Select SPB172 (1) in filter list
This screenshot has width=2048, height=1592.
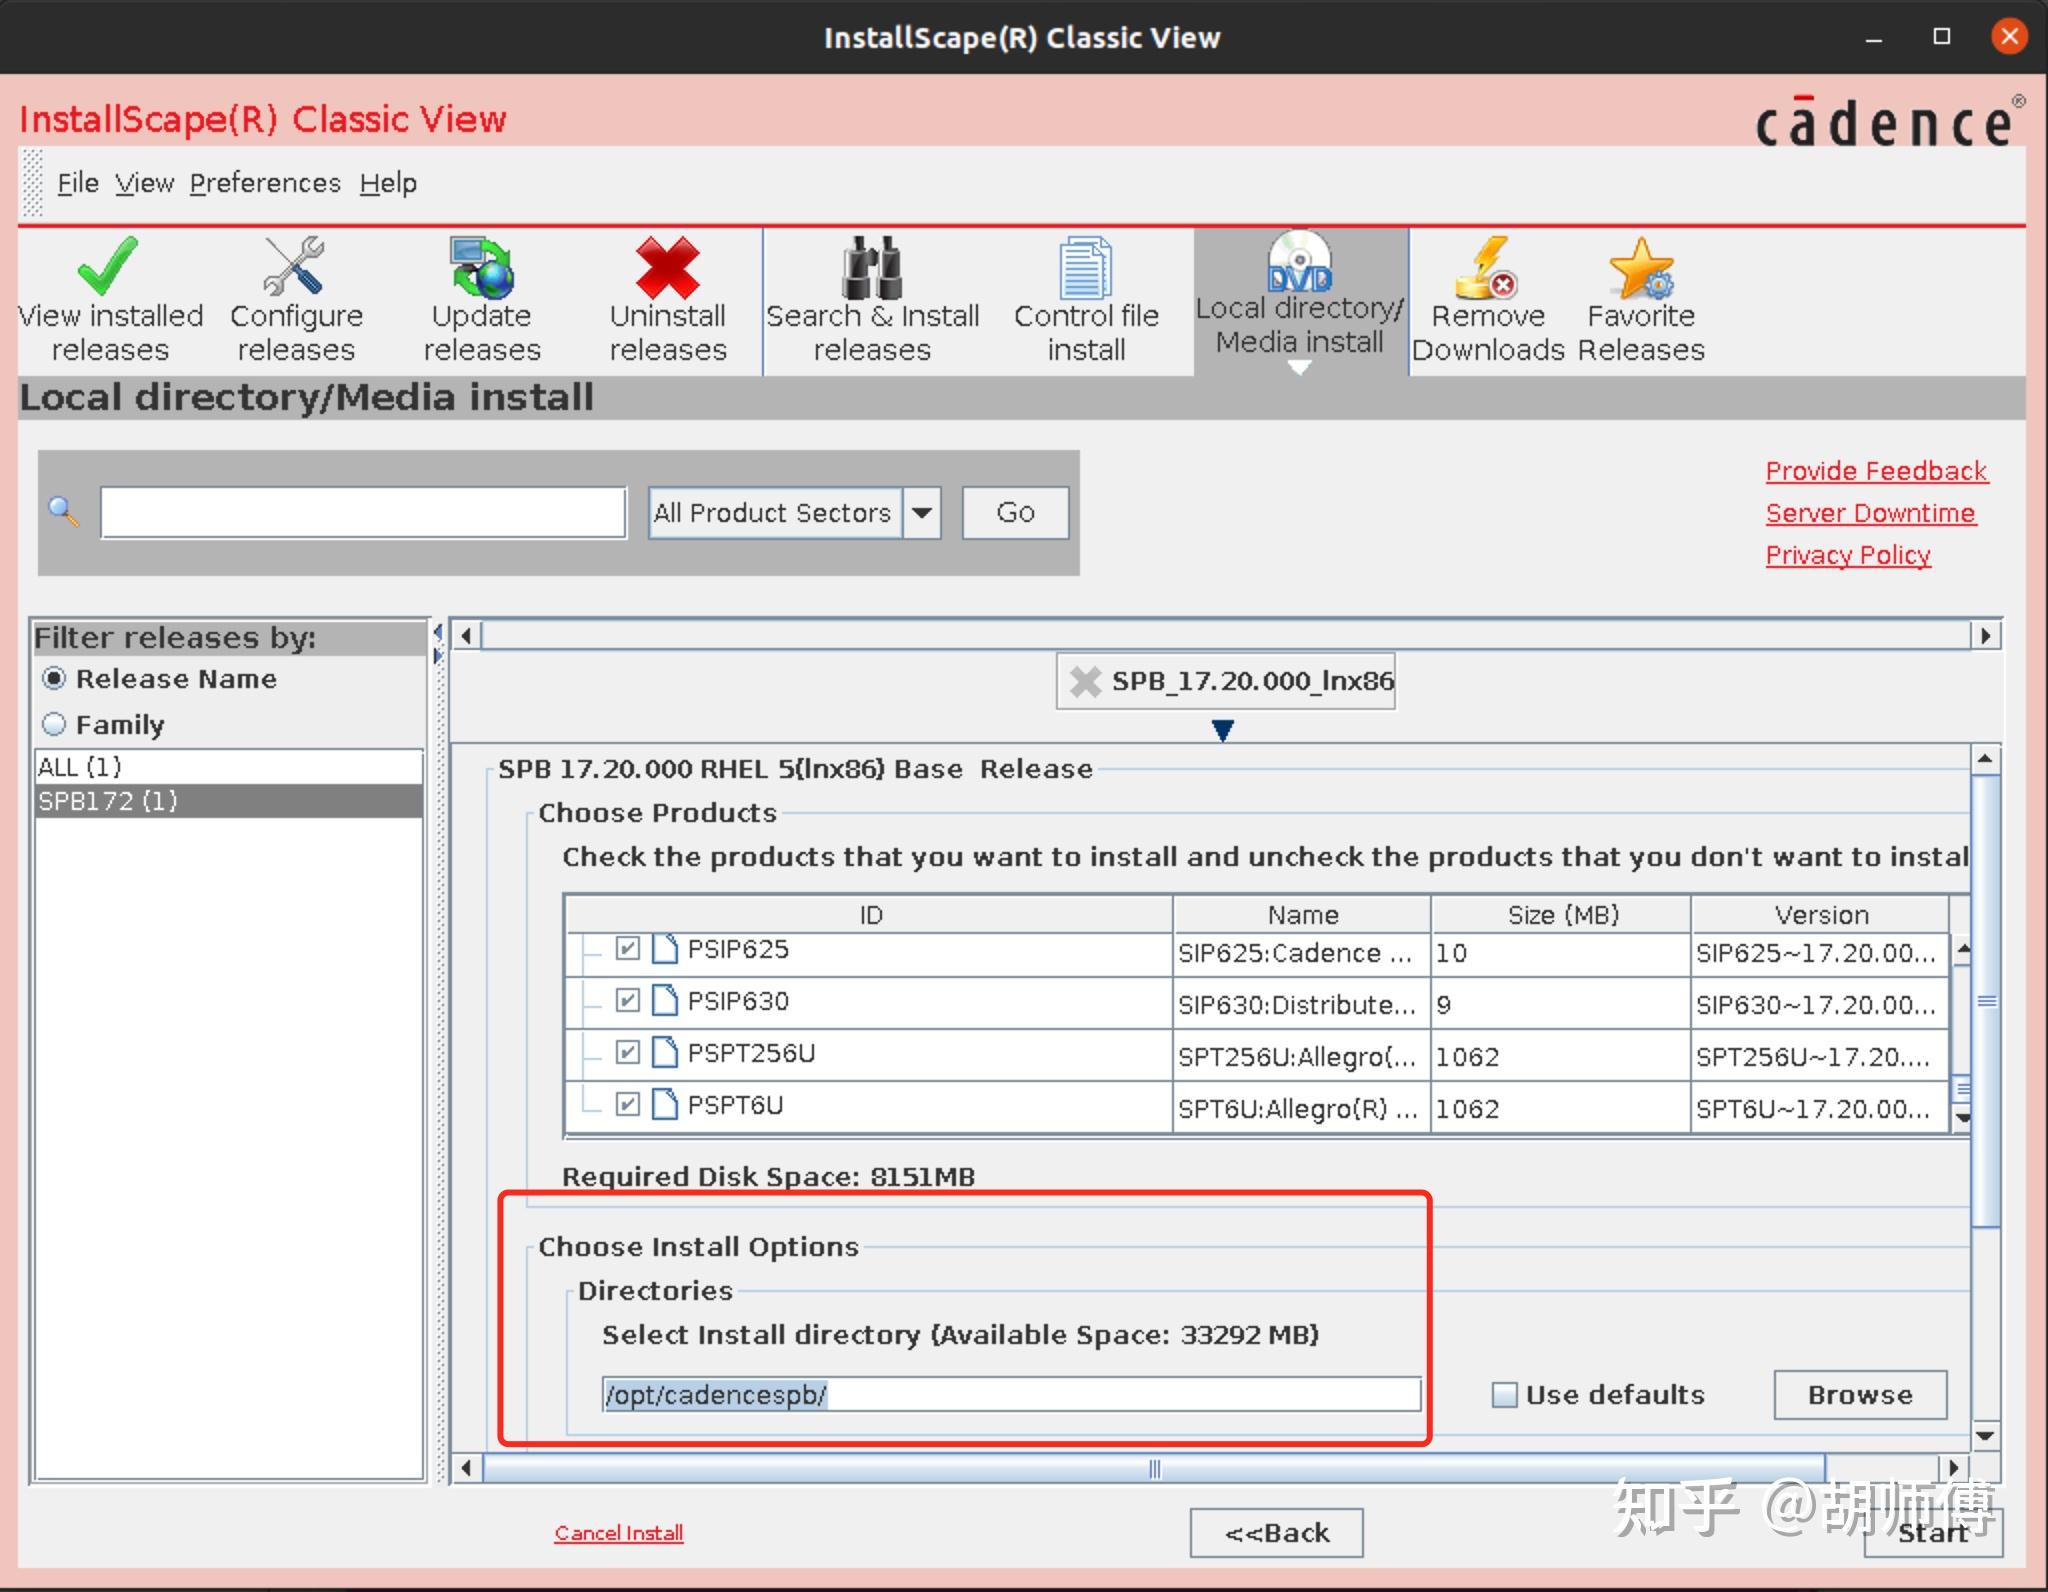tap(229, 801)
